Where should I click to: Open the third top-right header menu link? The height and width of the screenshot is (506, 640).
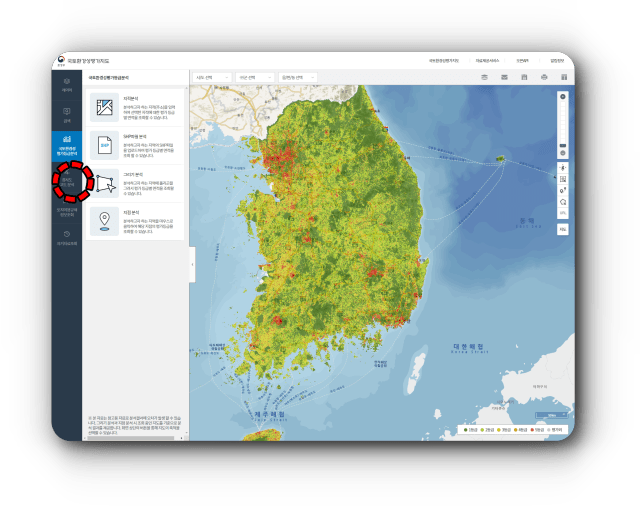522,61
